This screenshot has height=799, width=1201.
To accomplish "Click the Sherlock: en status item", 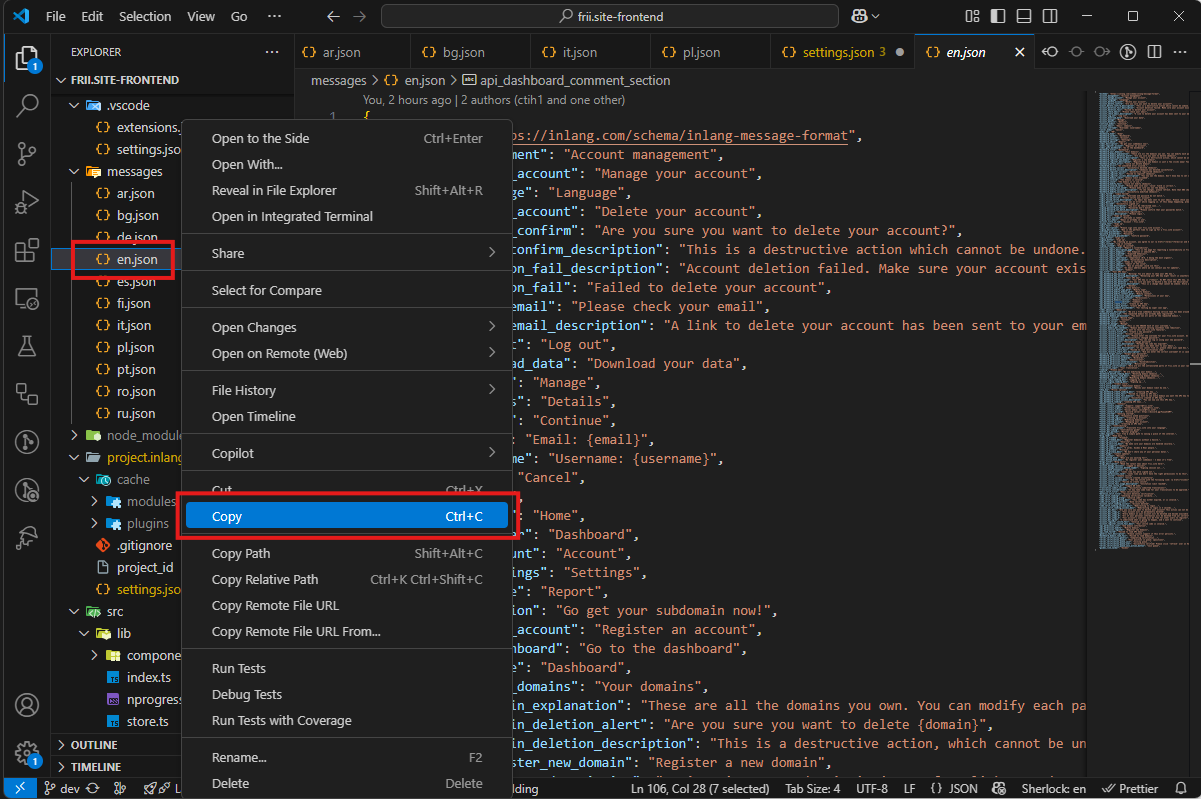I will (1051, 788).
